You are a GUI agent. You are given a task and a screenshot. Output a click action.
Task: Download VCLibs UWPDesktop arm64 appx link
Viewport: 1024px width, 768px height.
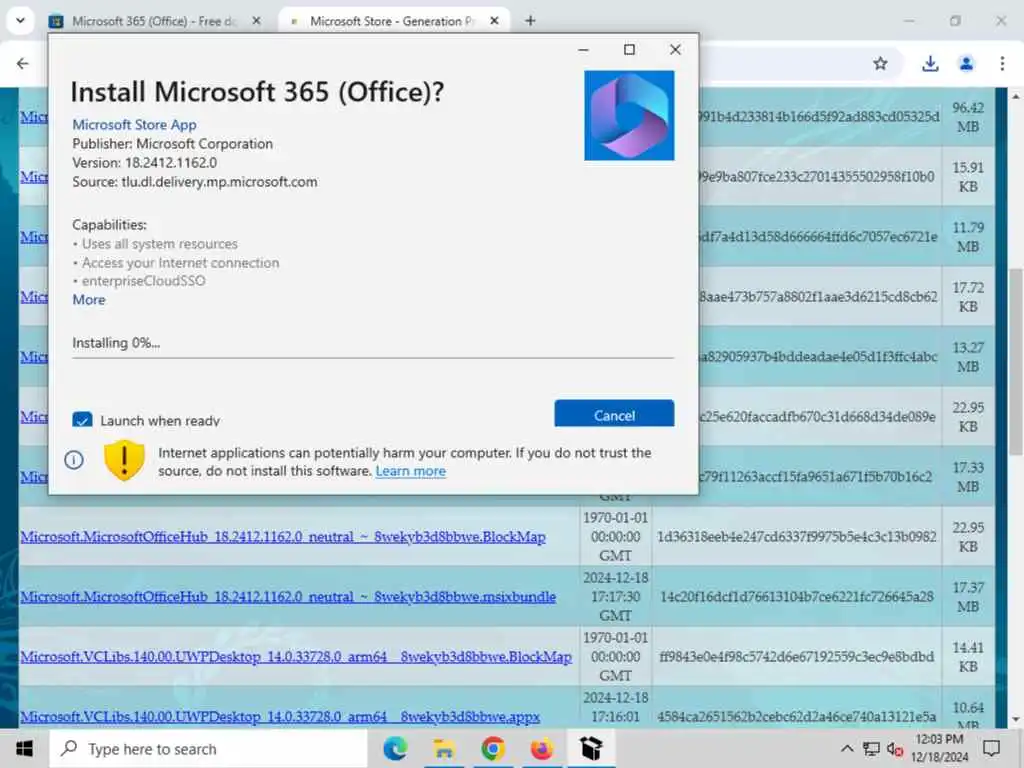[x=280, y=717]
